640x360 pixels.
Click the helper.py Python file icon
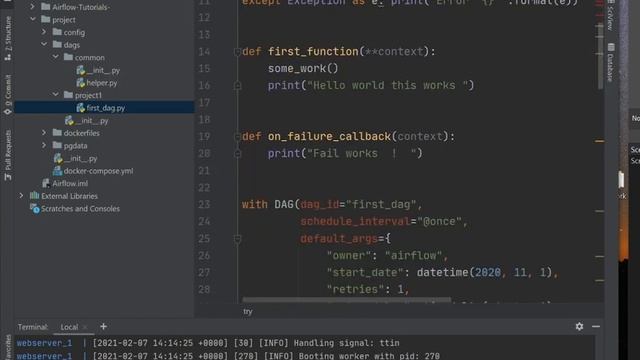tap(80, 83)
